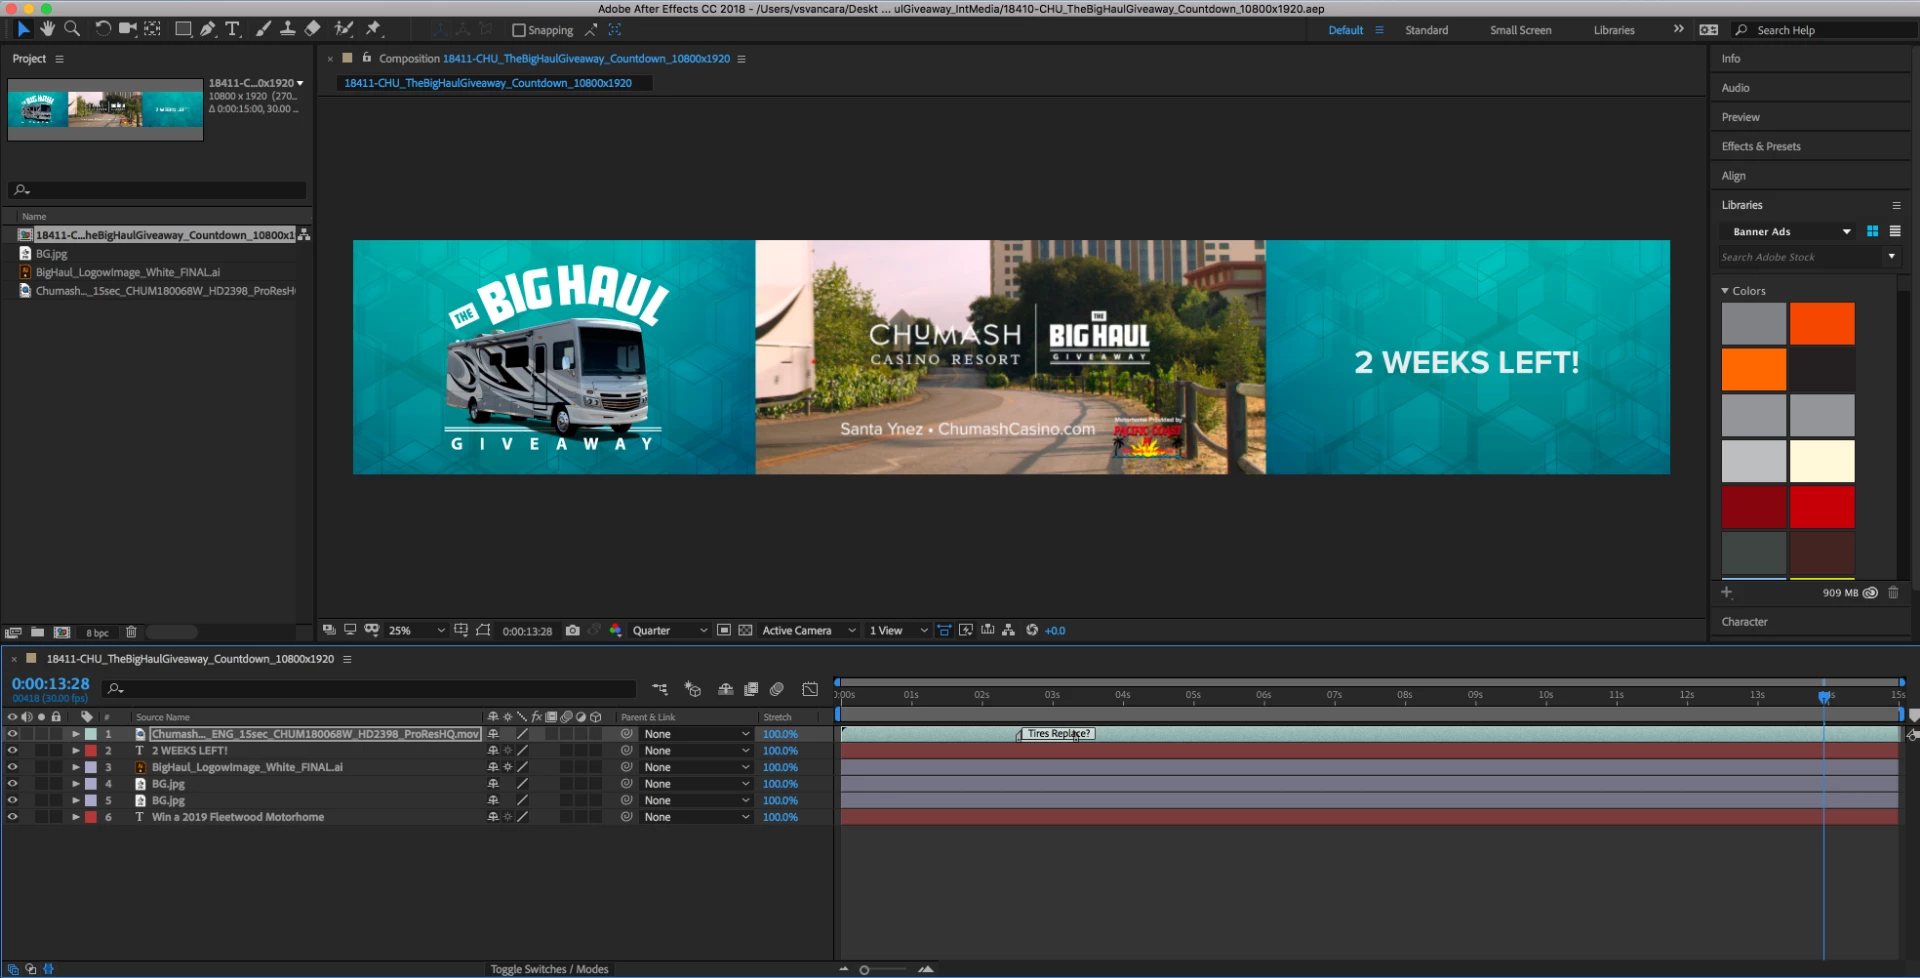Hide the BigHaul_LogowImage_White_FINAL.ai layer

click(12, 767)
